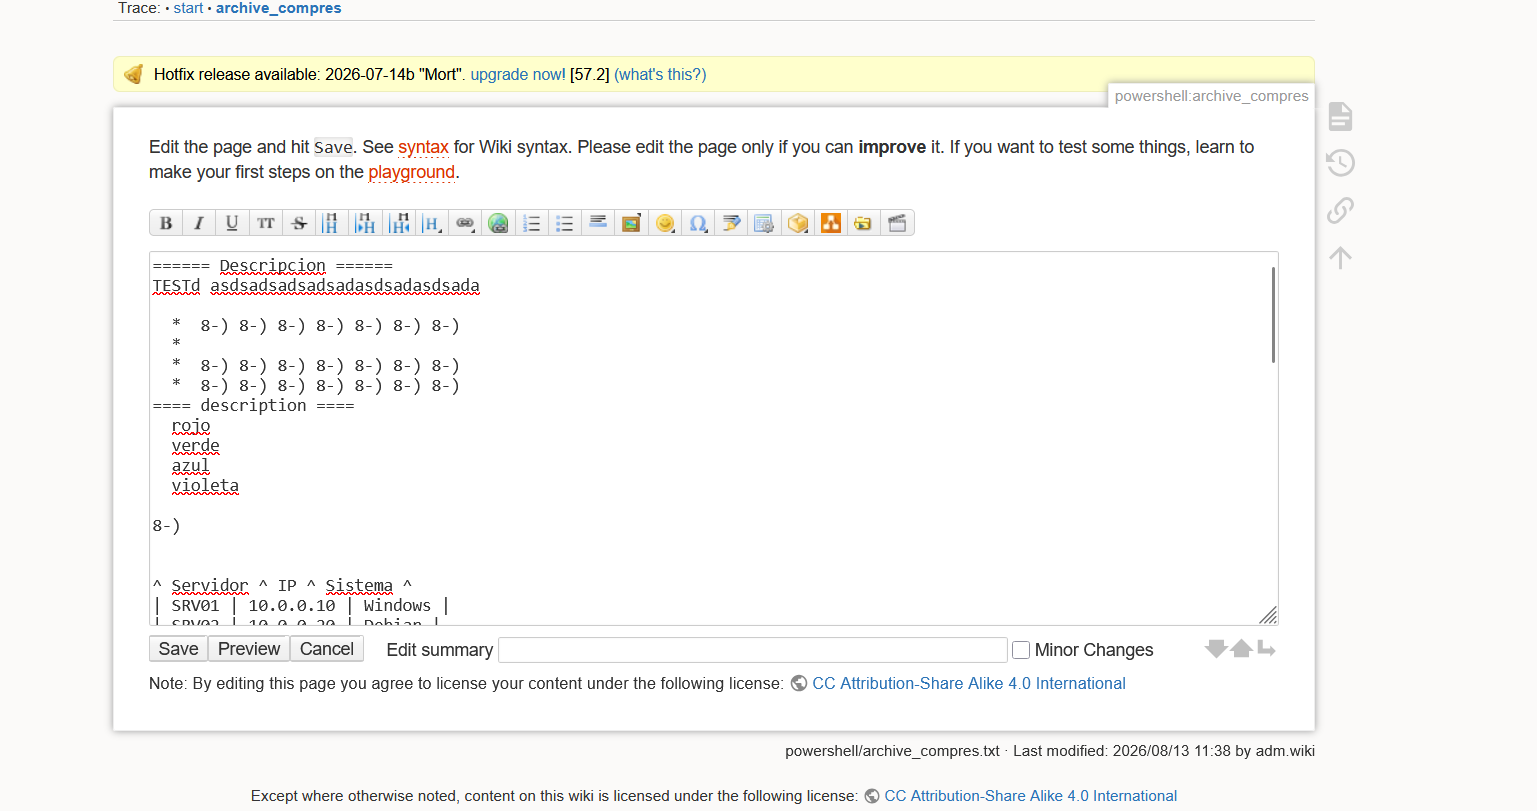The width and height of the screenshot is (1537, 811).
Task: Click the clapperboard toolbar icon
Action: [x=897, y=223]
